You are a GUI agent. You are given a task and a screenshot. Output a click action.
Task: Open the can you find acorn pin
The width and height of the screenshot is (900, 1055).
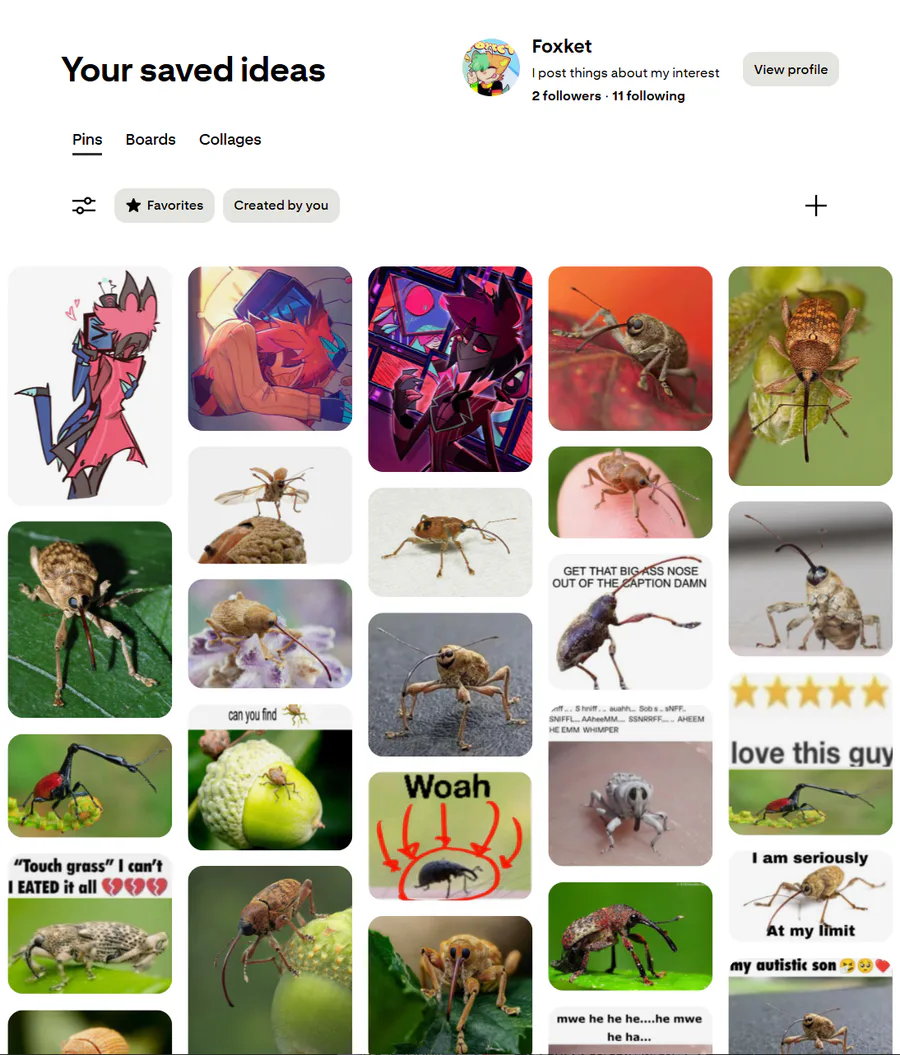click(x=270, y=777)
